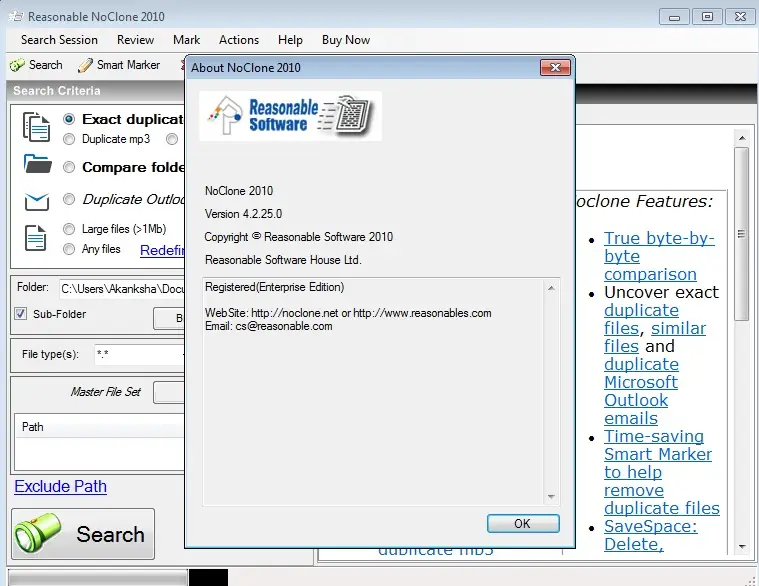Image resolution: width=759 pixels, height=586 pixels.
Task: Select the Large files (>1Mb) radio button
Action: tap(69, 229)
